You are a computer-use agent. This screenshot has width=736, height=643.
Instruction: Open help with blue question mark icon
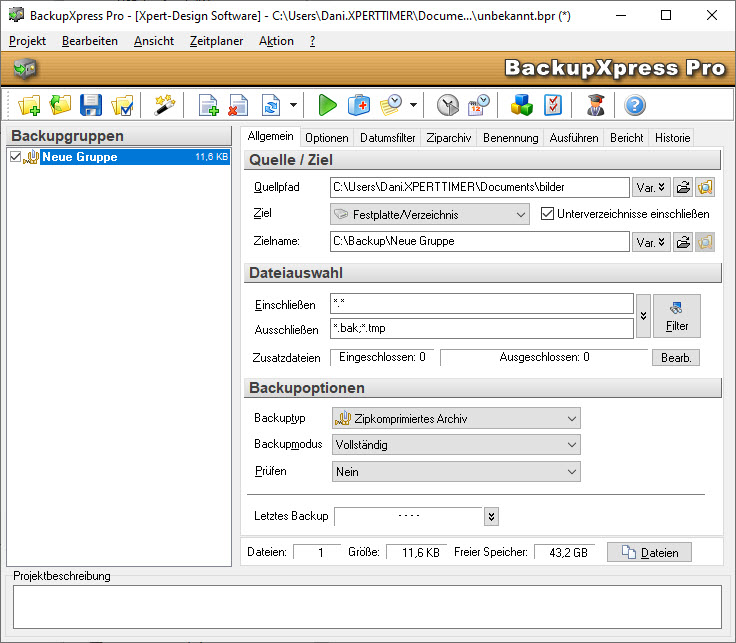pyautogui.click(x=635, y=105)
